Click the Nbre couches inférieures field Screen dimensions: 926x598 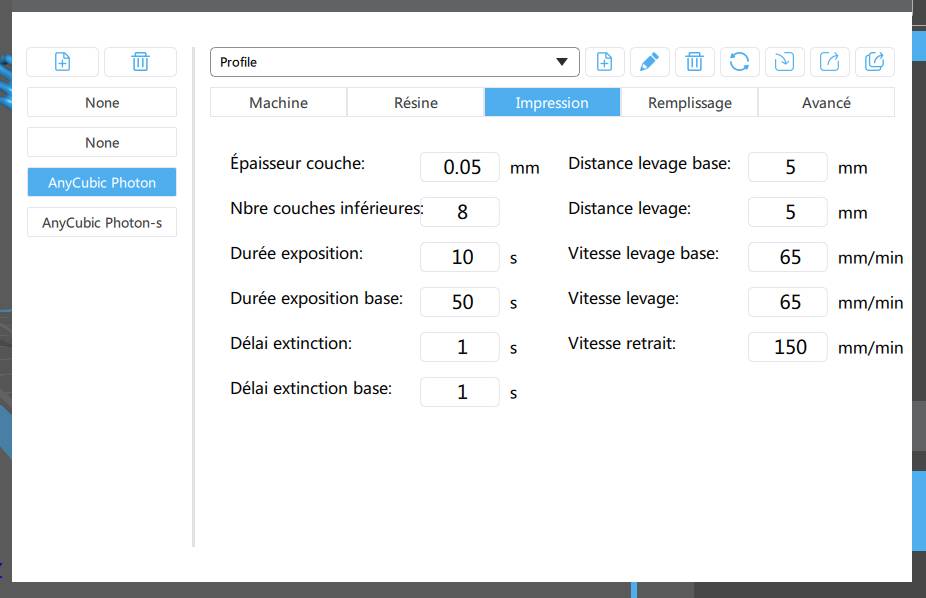460,212
